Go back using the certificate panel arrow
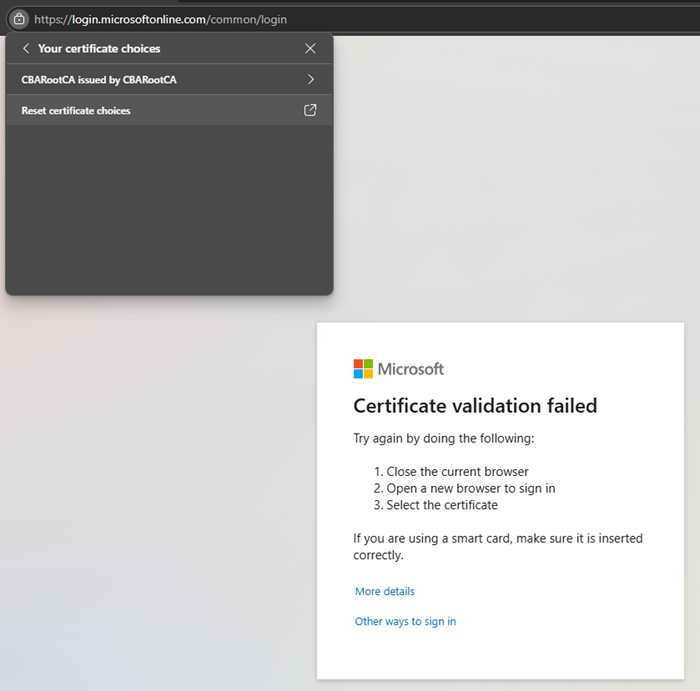 click(26, 48)
